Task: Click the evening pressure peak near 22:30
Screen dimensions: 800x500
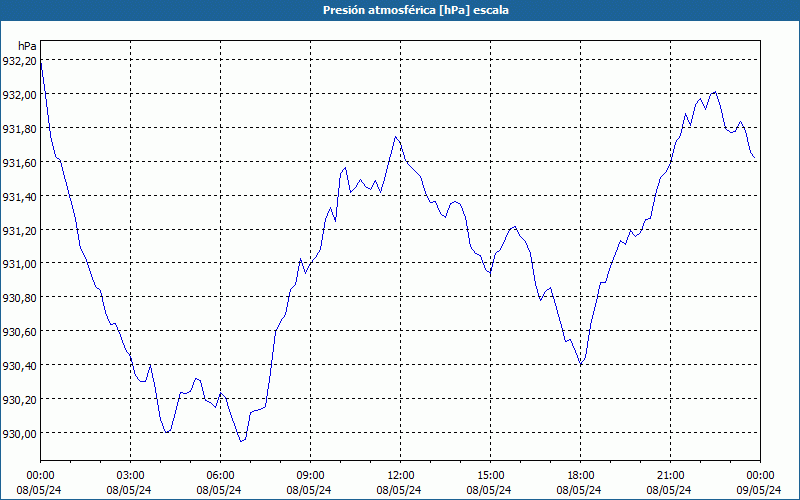Action: pyautogui.click(x=716, y=92)
